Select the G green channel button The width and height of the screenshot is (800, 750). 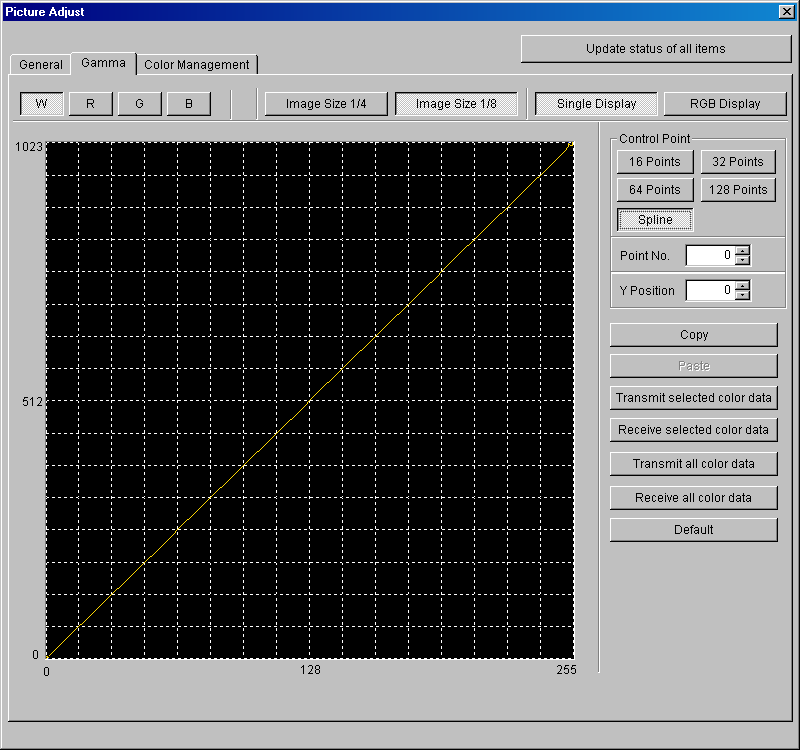(139, 104)
